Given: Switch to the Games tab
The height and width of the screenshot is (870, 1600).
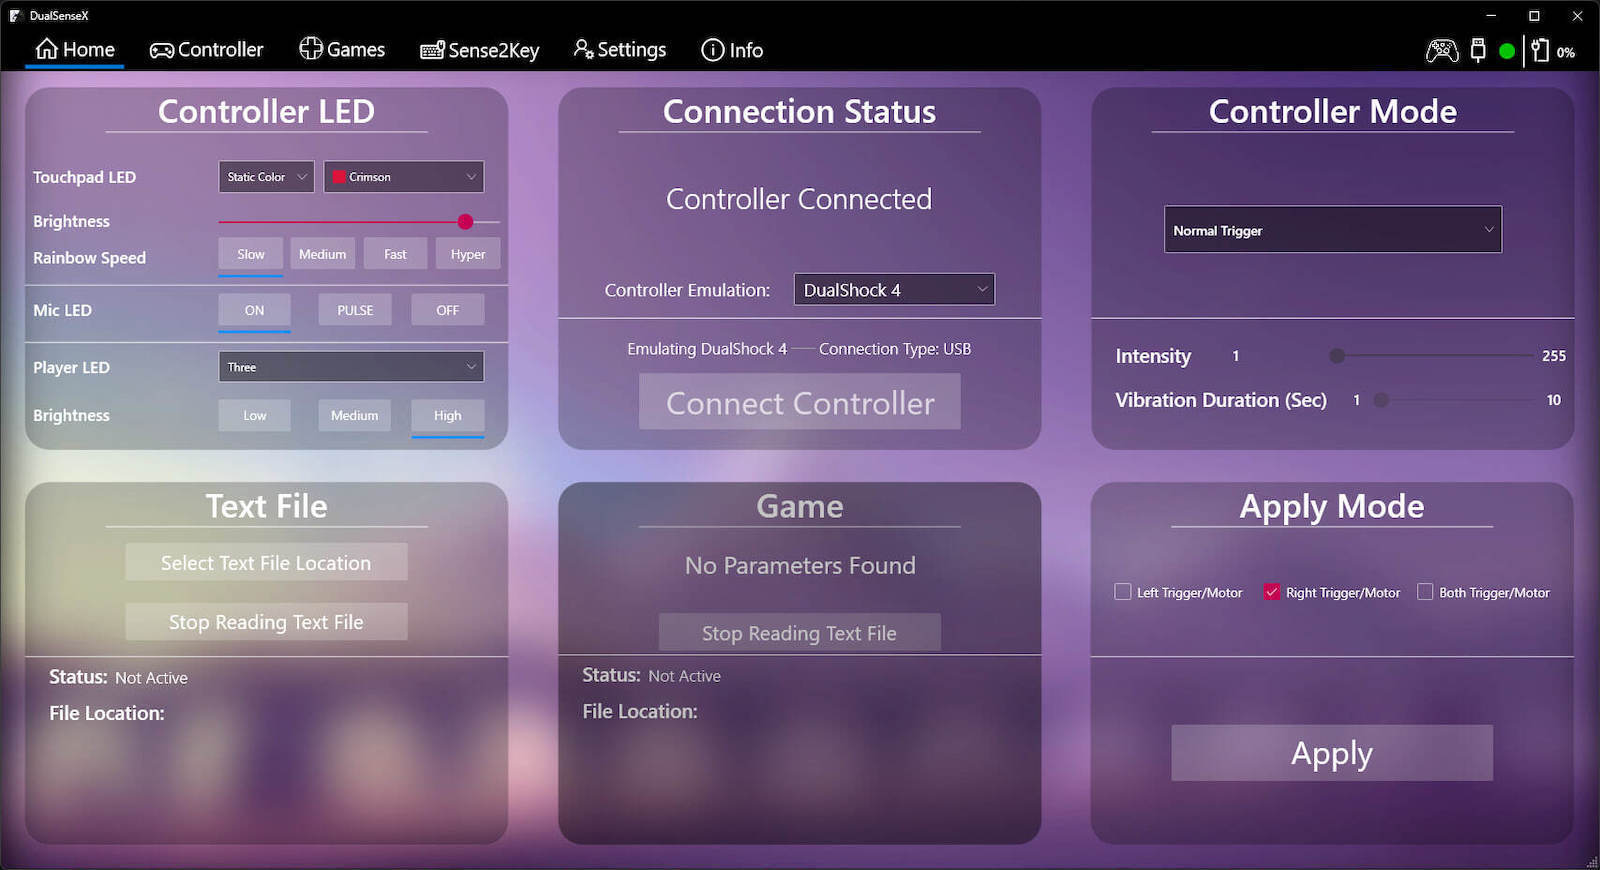Looking at the screenshot, I should click(342, 50).
